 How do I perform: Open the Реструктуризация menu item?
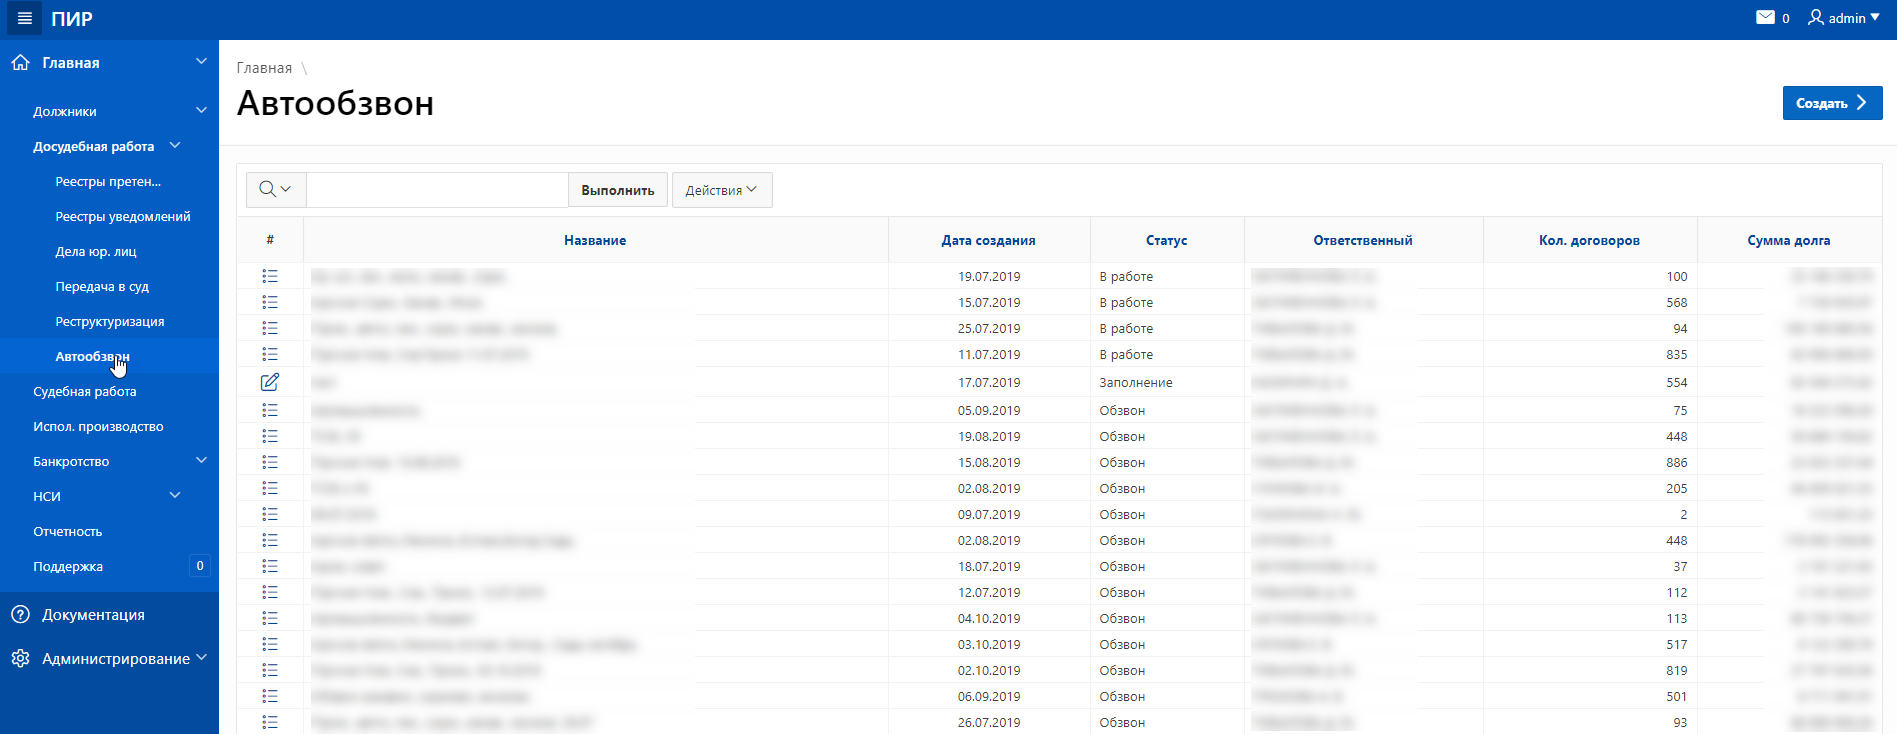coord(110,321)
